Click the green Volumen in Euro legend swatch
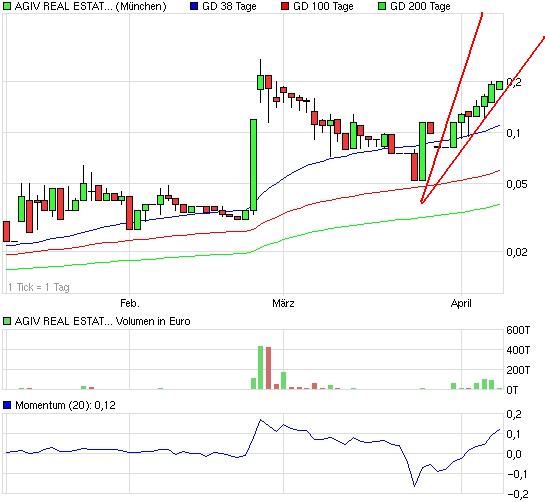This screenshot has width=545, height=502. pyautogui.click(x=7, y=321)
